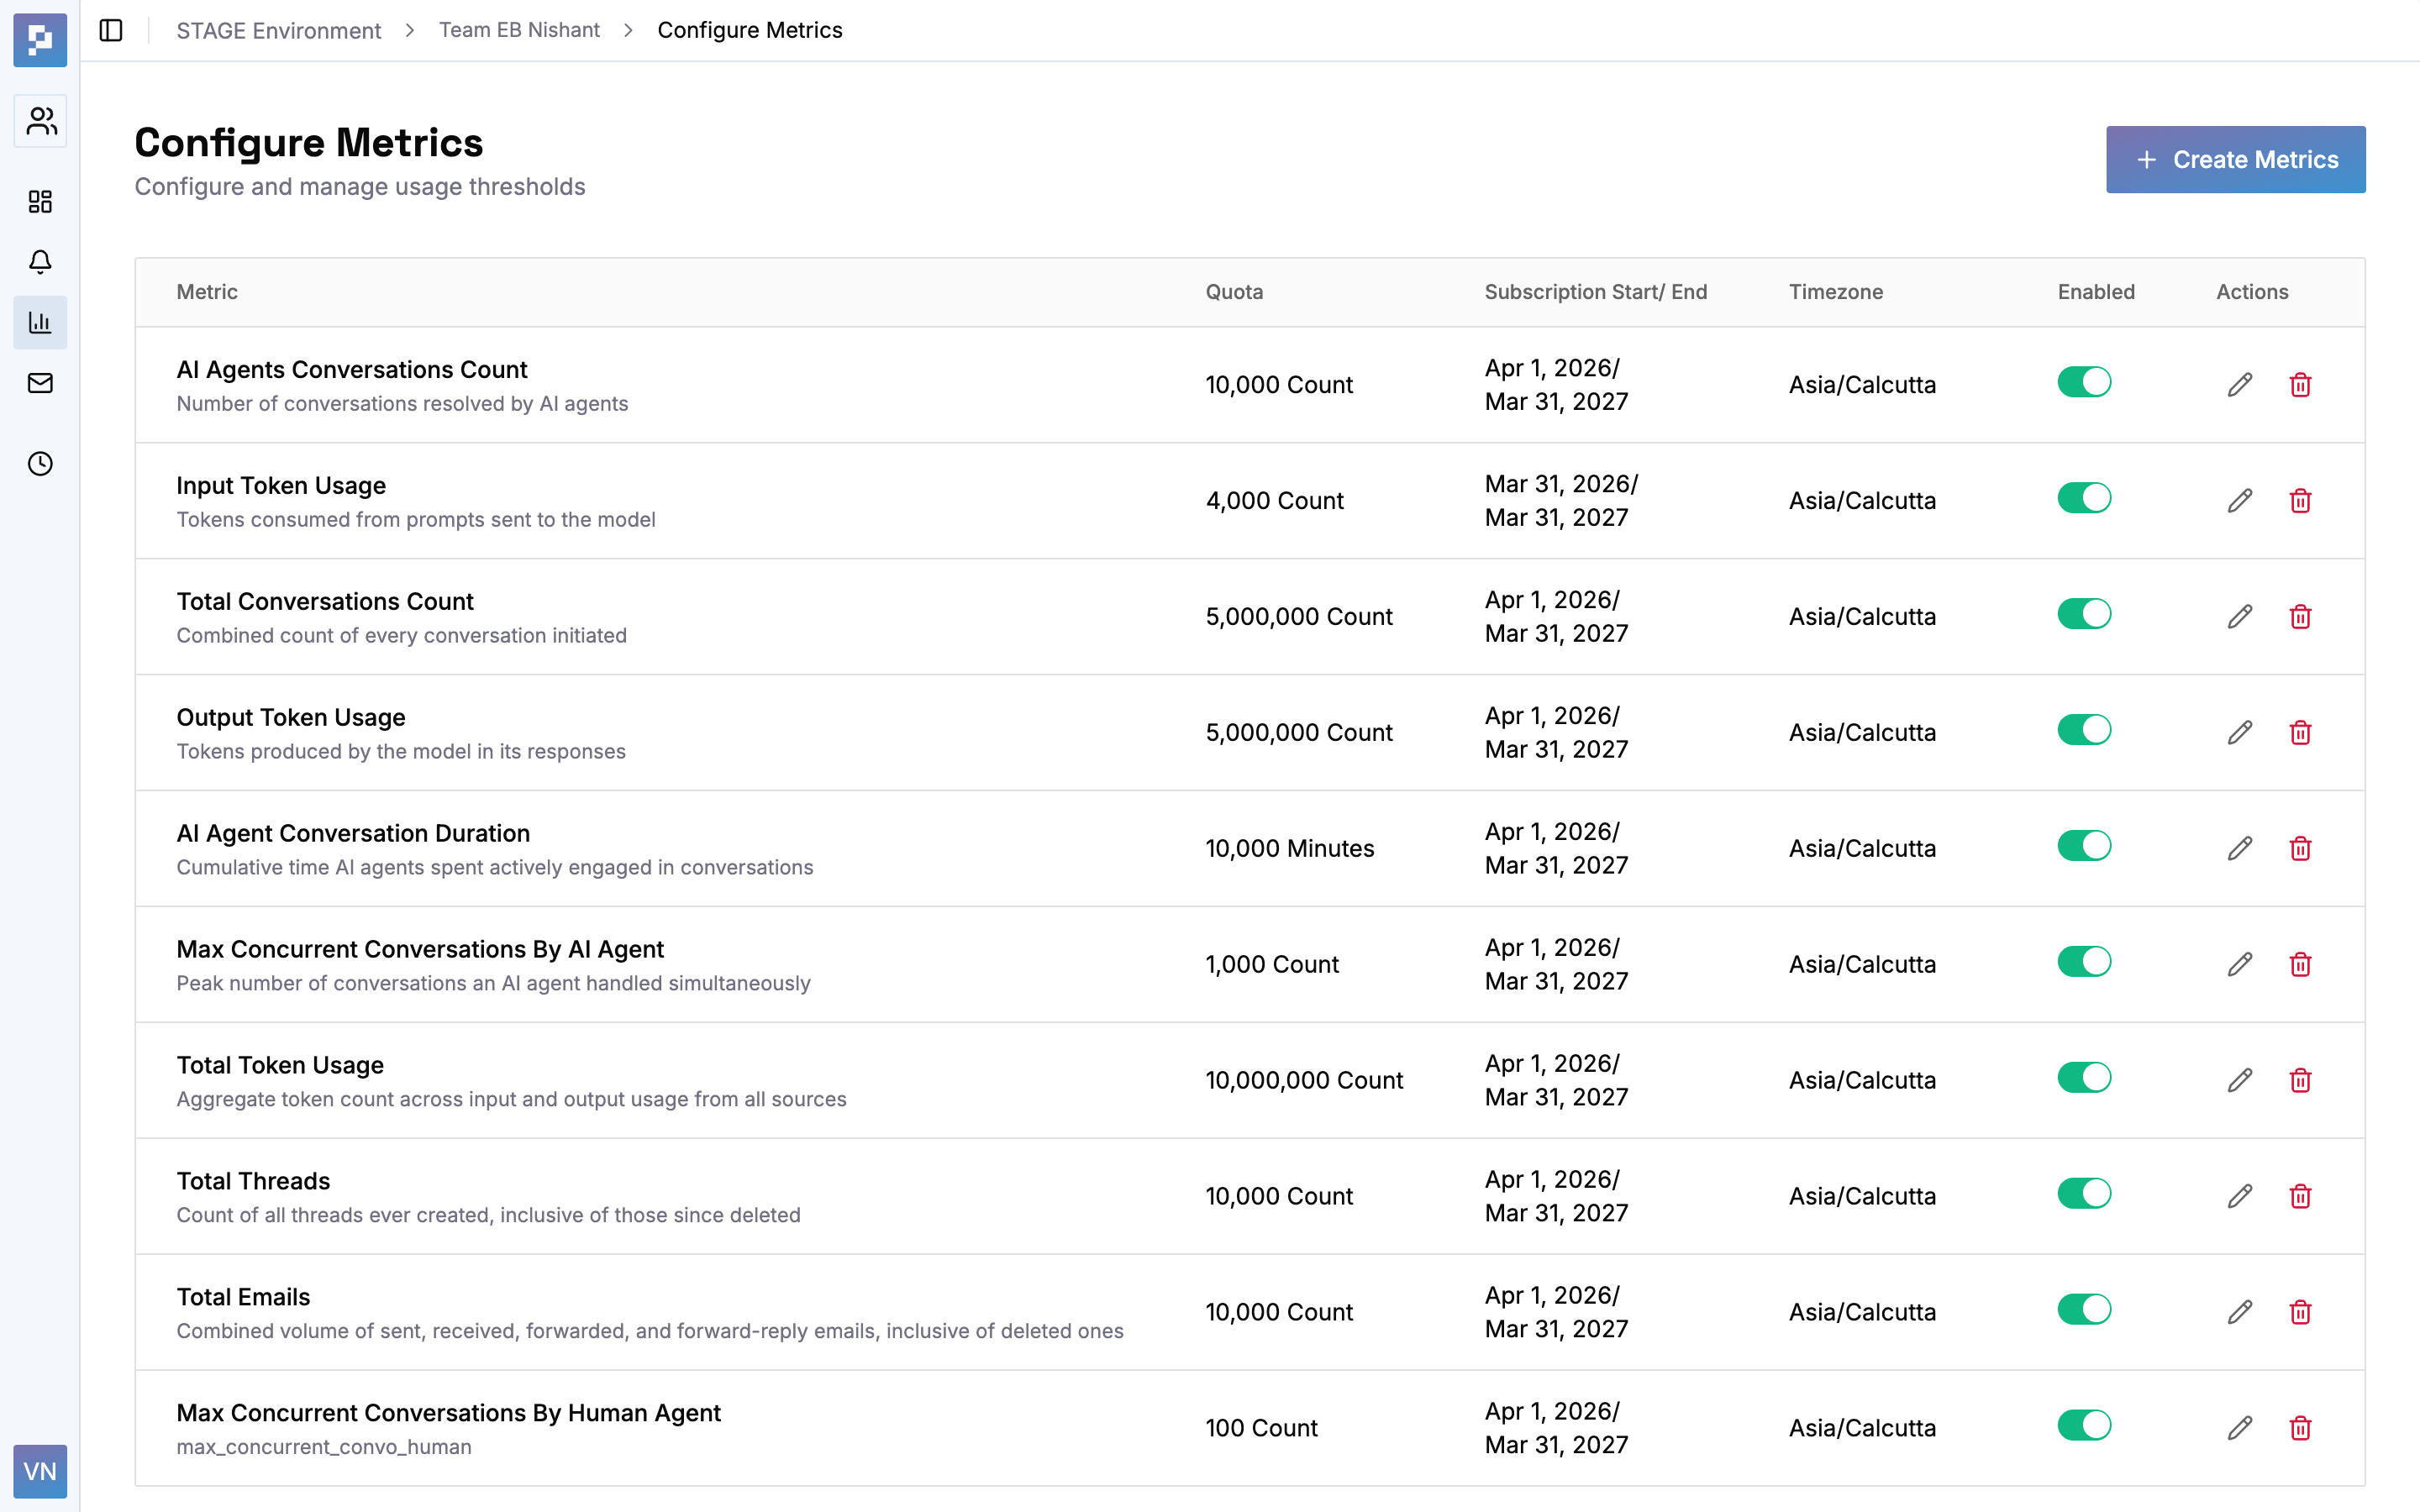
Task: Disable Input Token Usage toggle
Action: [2084, 498]
